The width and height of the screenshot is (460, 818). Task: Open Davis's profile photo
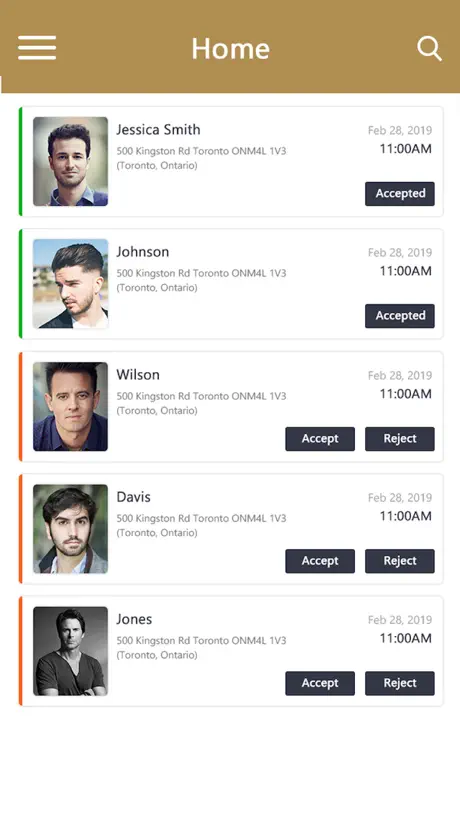(70, 528)
